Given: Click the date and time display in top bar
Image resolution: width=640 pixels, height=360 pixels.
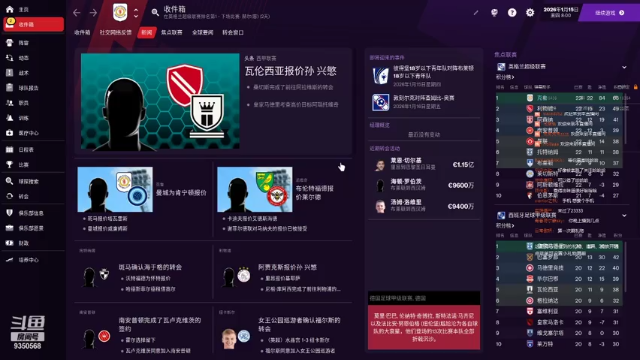Looking at the screenshot, I should (x=560, y=12).
